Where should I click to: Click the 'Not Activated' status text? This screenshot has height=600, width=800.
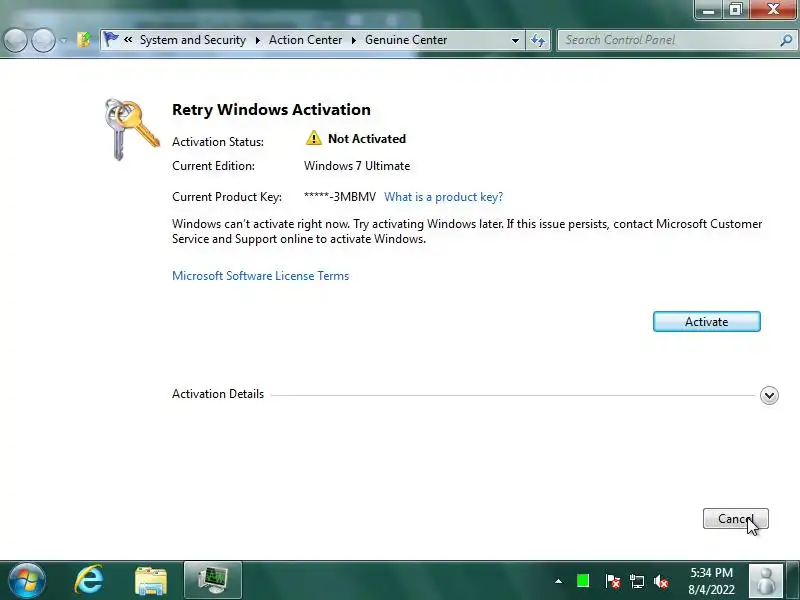coord(367,139)
